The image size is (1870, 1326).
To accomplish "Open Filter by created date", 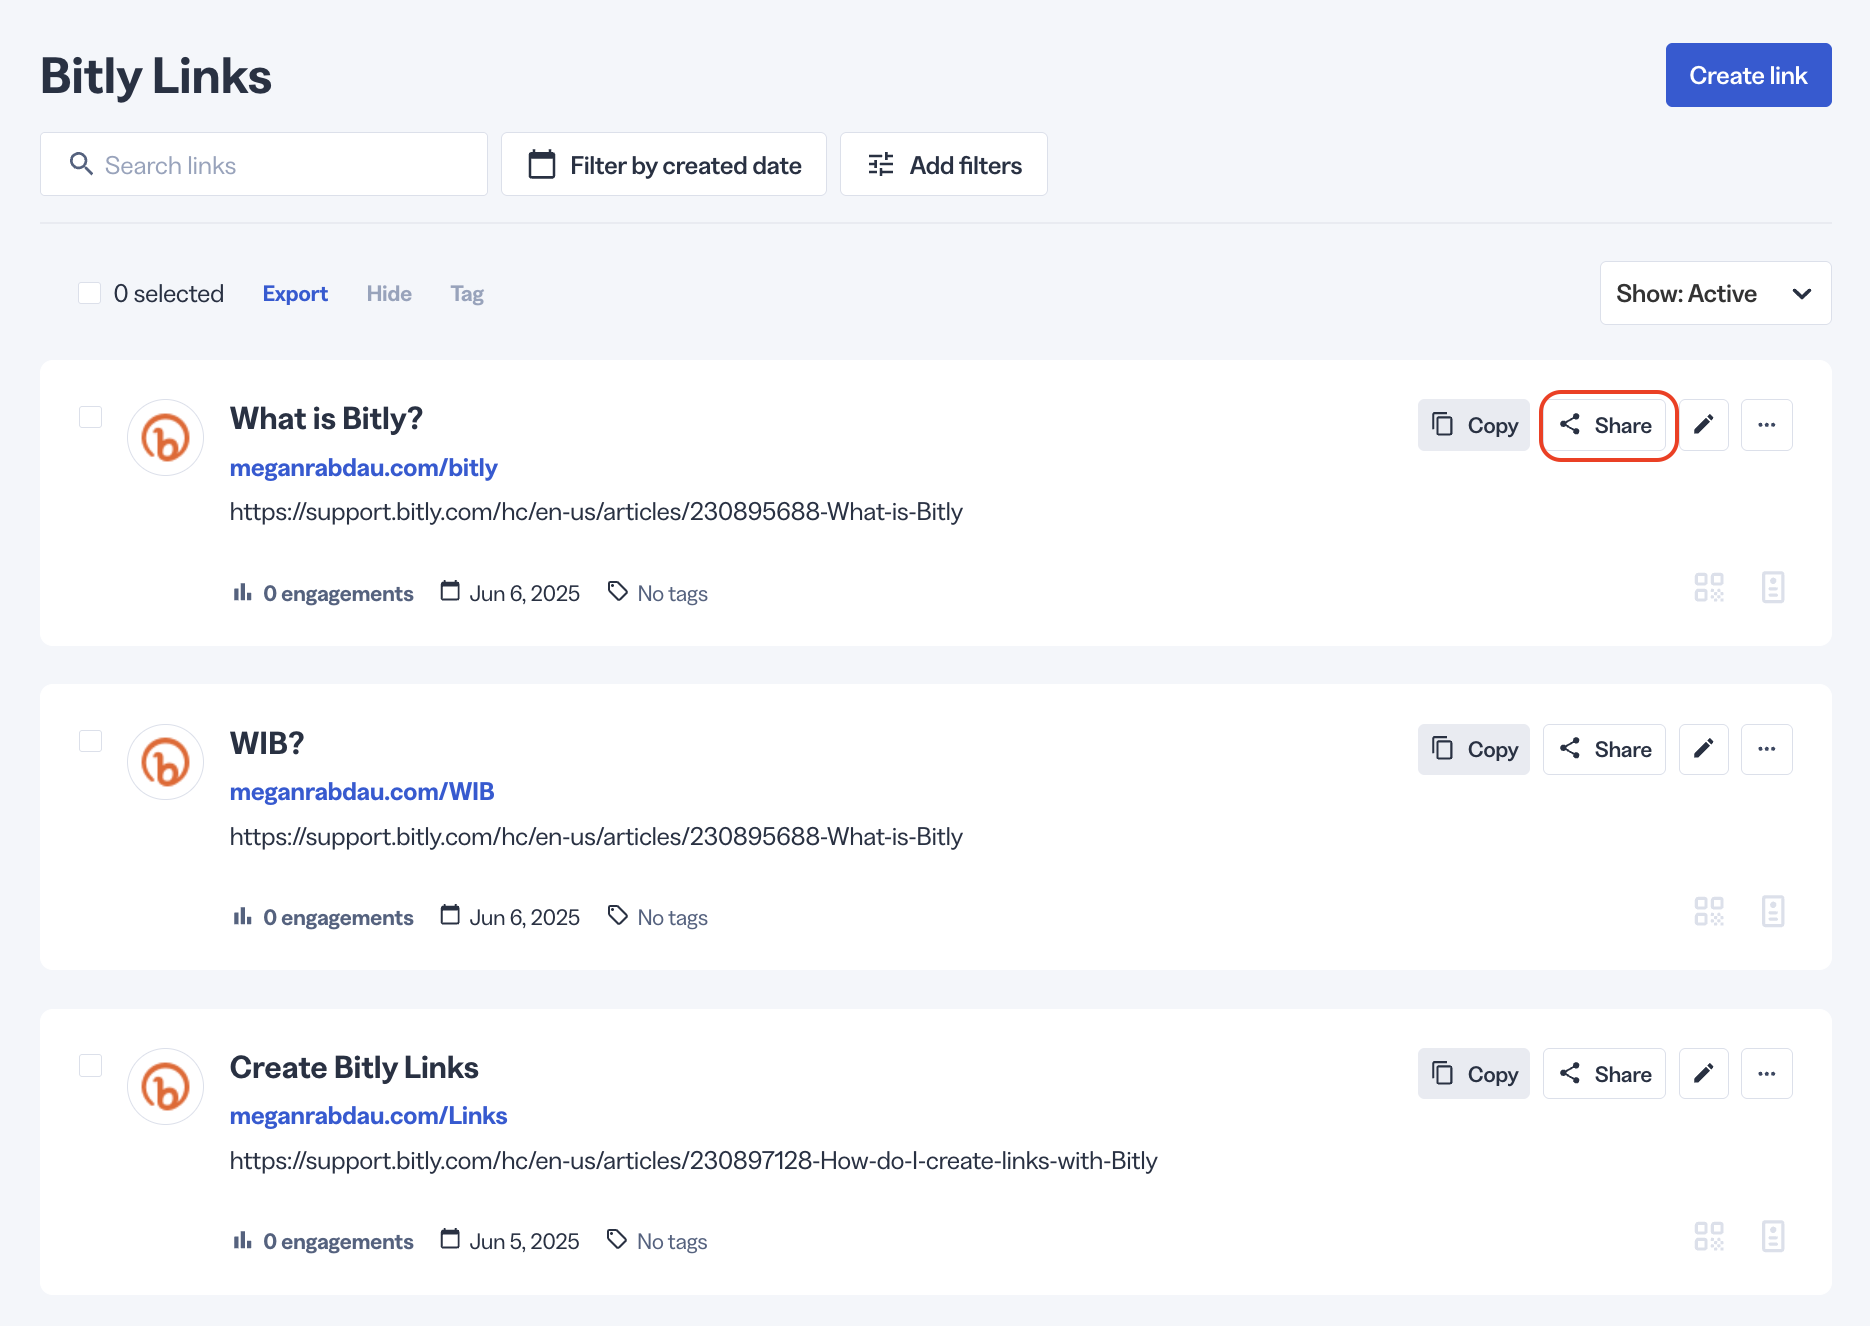I will pyautogui.click(x=663, y=164).
